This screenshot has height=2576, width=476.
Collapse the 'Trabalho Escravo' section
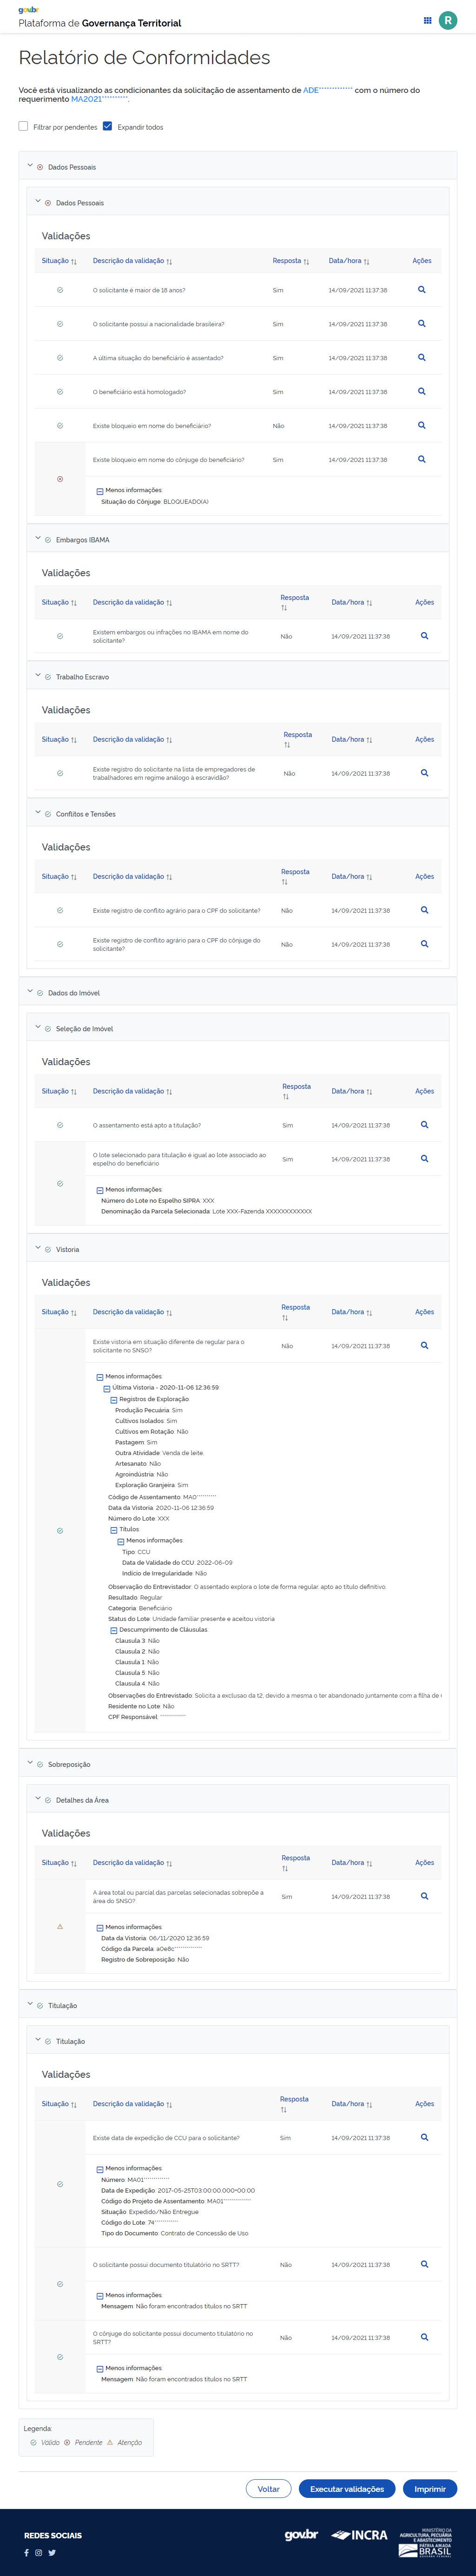[x=38, y=676]
